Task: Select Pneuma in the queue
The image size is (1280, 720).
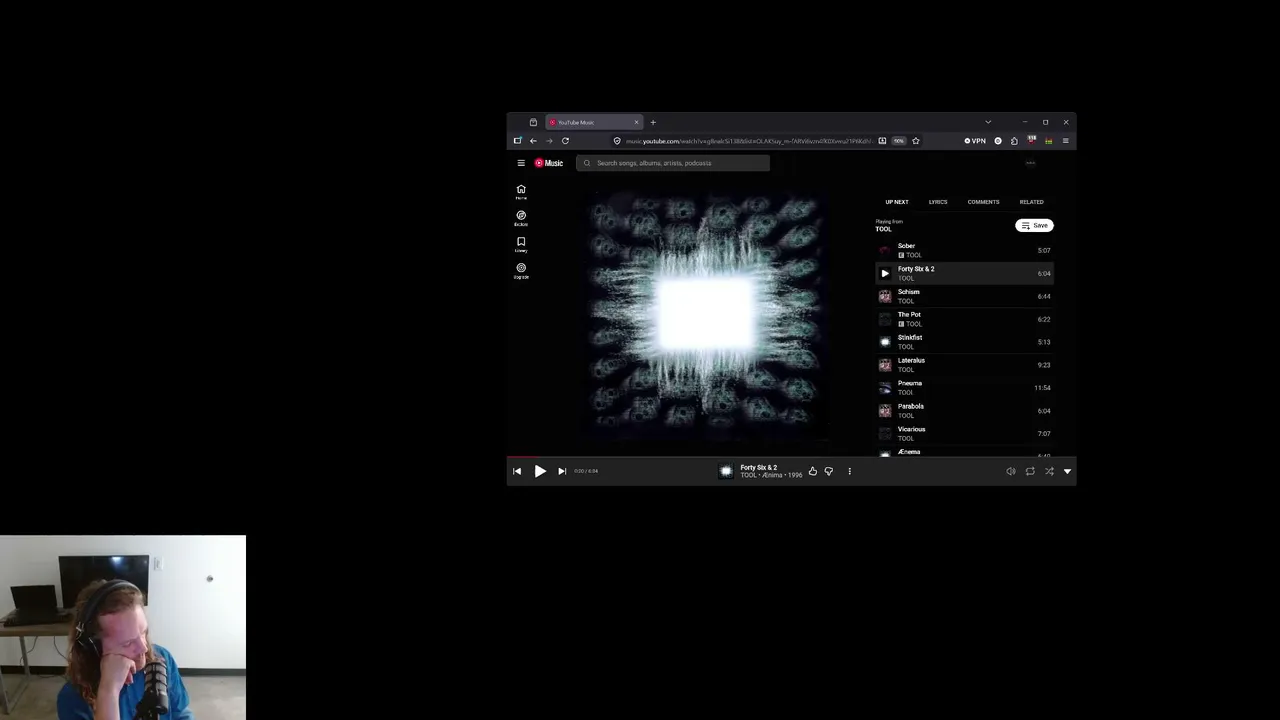Action: point(964,388)
